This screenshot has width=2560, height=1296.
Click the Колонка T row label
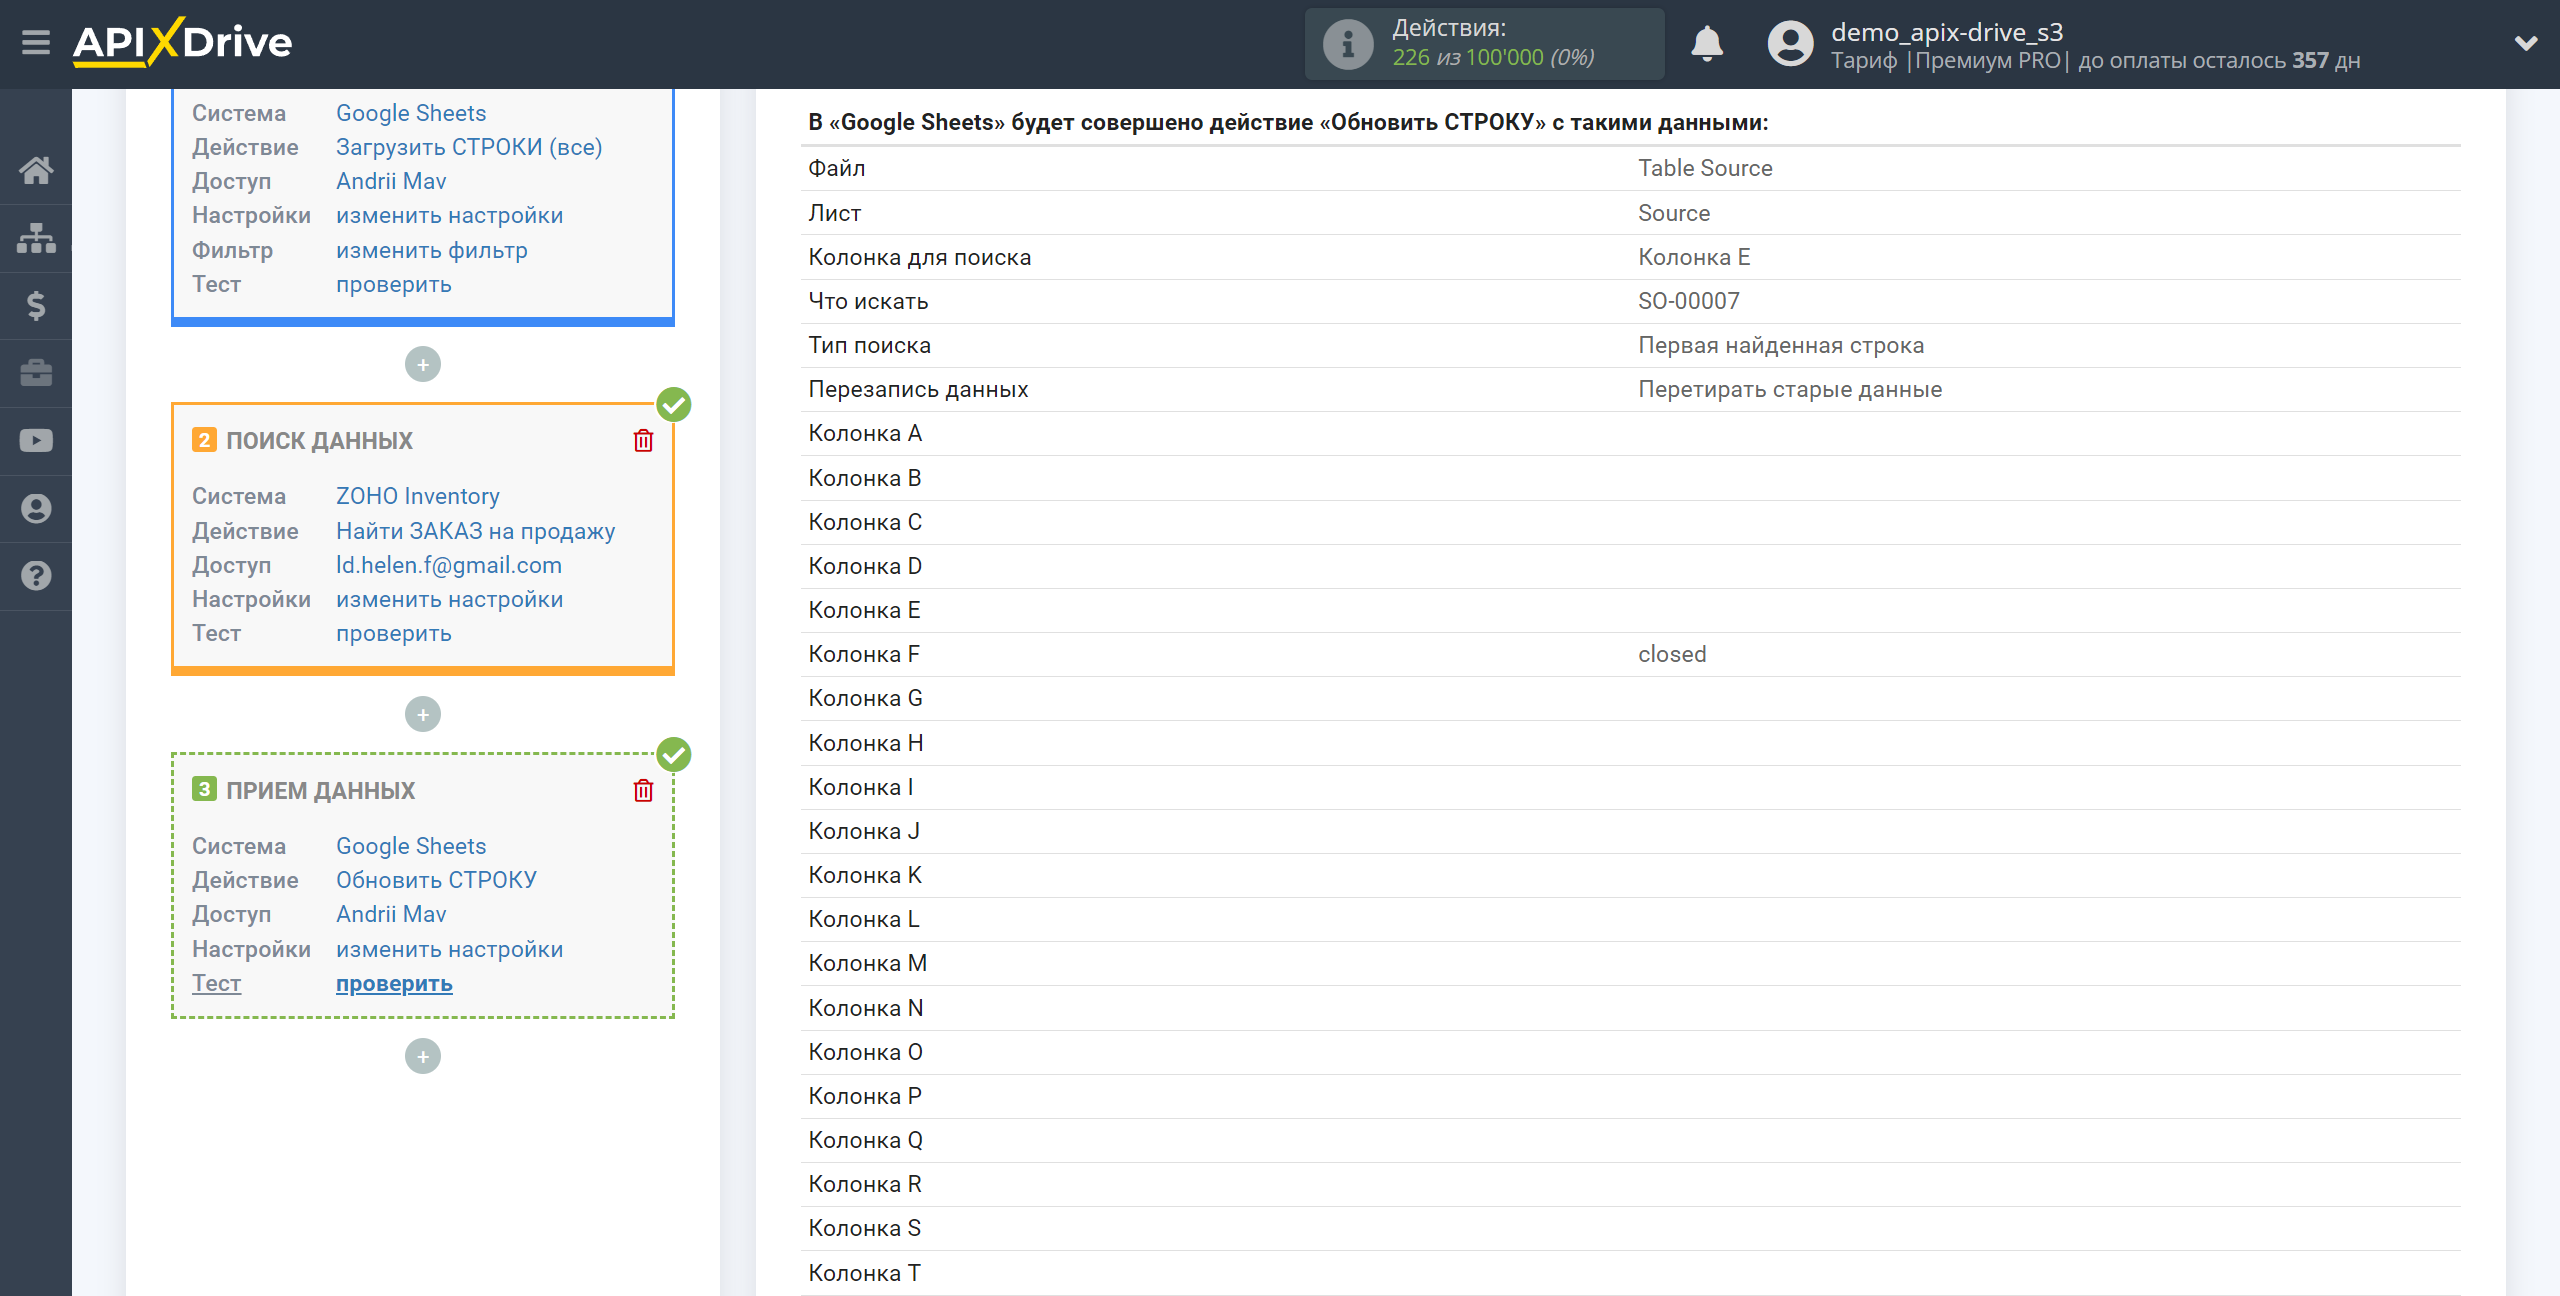click(864, 1273)
